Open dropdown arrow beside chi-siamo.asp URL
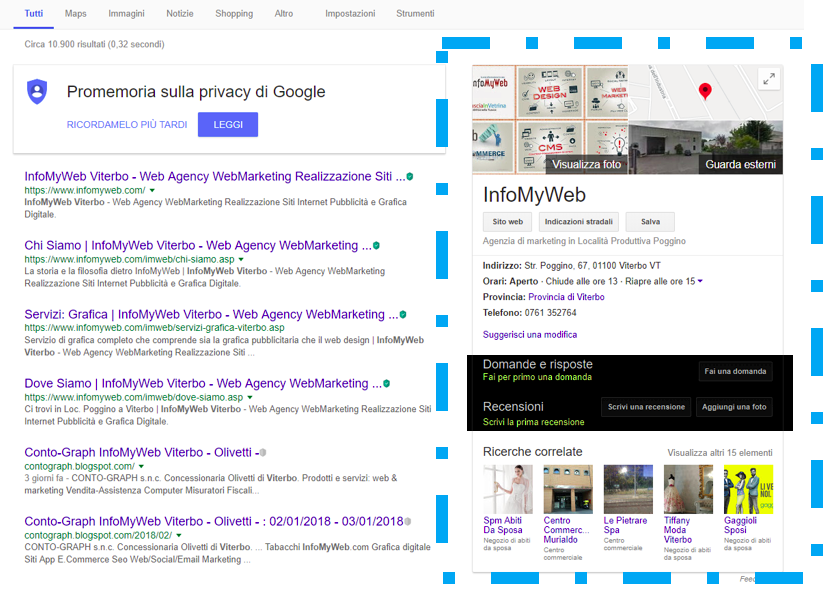Viewport: 831px width, 594px height. pyautogui.click(x=241, y=259)
